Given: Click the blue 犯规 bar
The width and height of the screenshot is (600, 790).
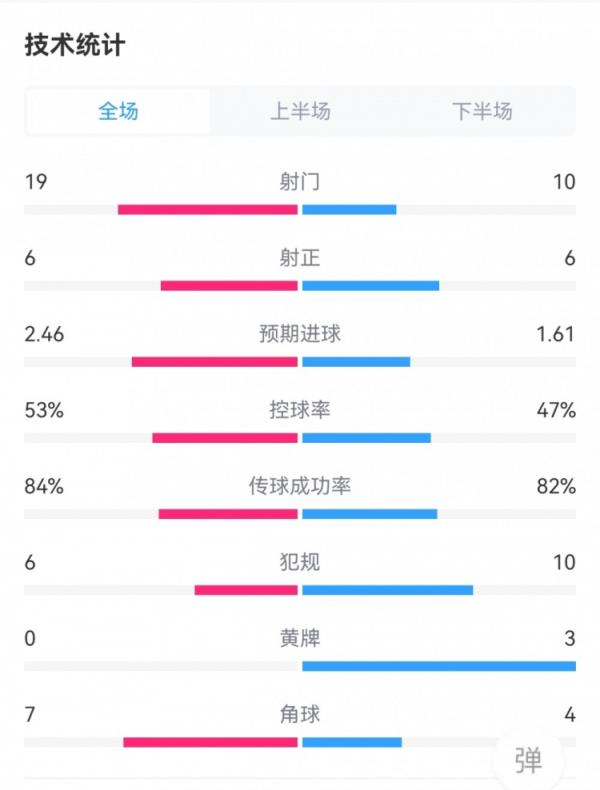Looking at the screenshot, I should click(x=387, y=590).
